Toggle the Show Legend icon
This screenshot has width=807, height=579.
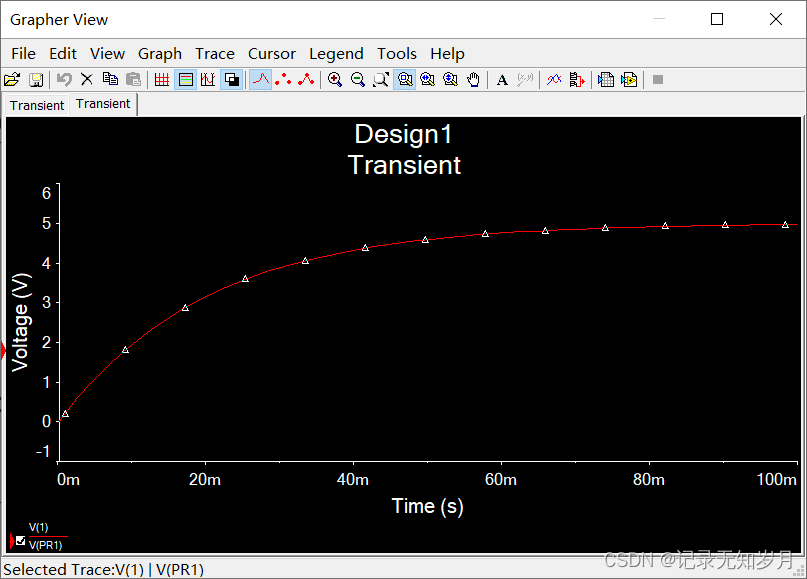click(x=185, y=80)
